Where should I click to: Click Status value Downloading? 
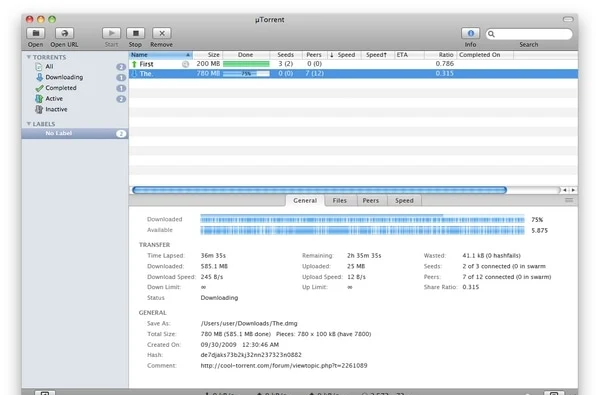[x=219, y=298]
